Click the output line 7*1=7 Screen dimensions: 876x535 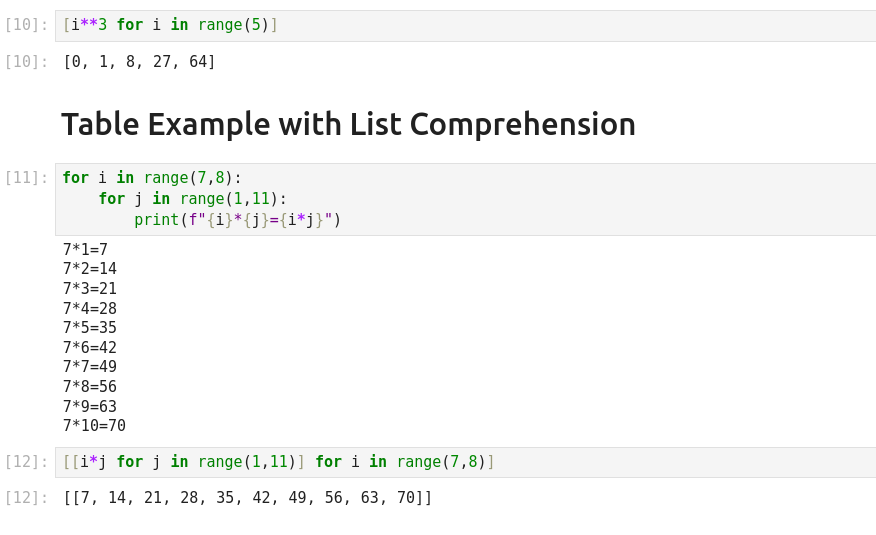[x=85, y=250]
